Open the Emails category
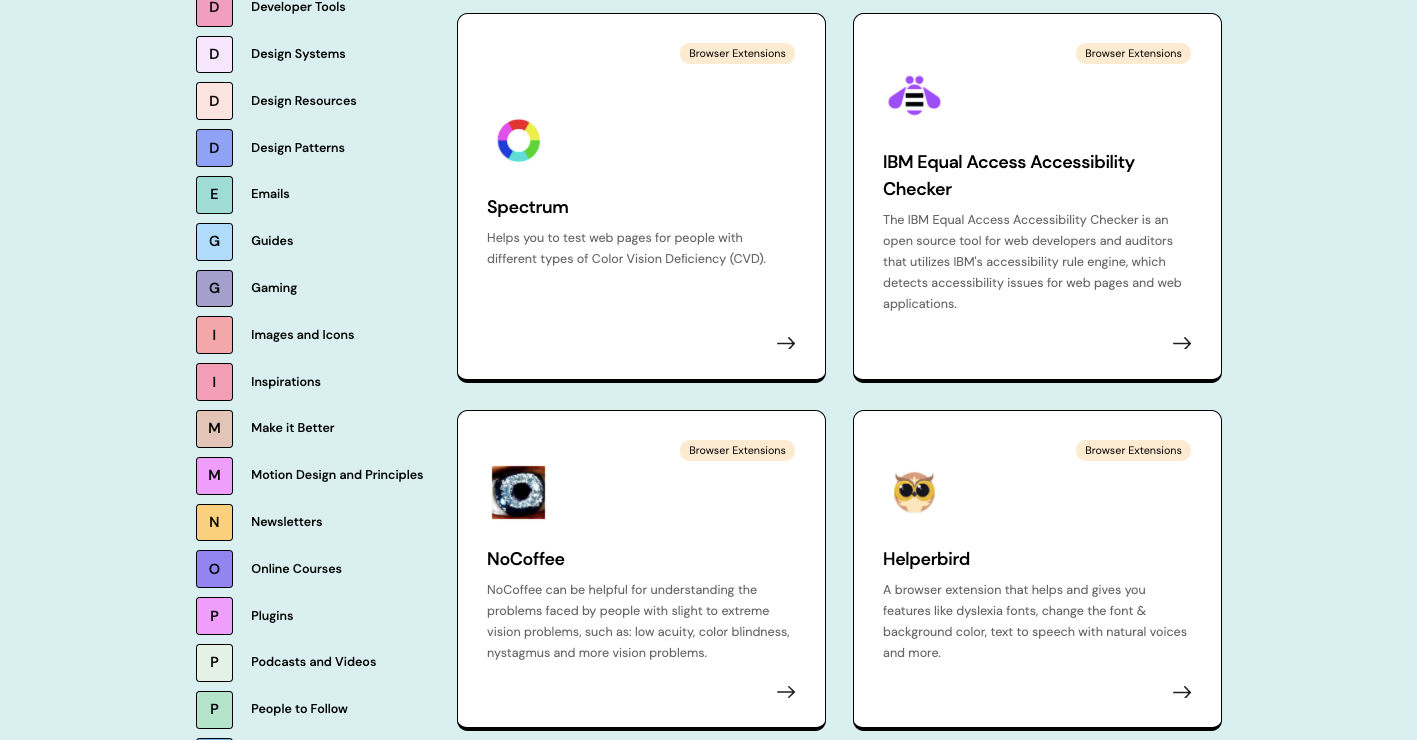Image resolution: width=1417 pixels, height=740 pixels. [270, 194]
